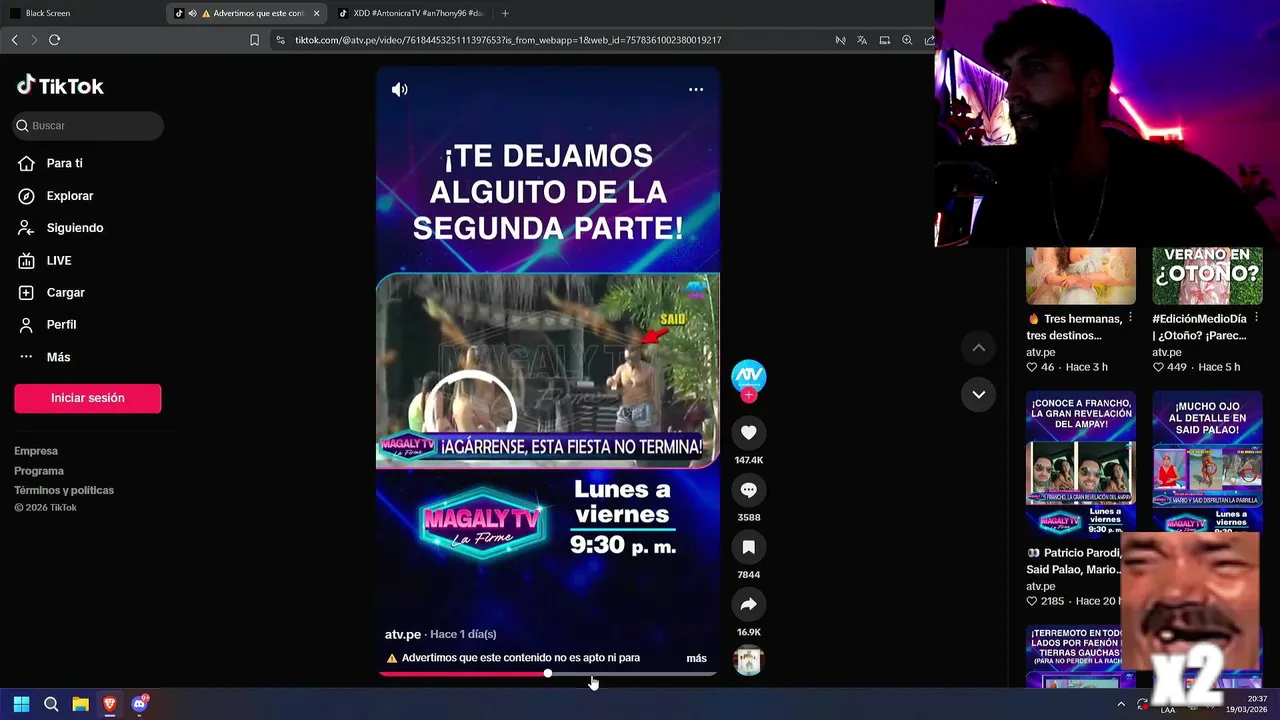The height and width of the screenshot is (720, 1280).
Task: Open the Tres hermanas, tres destinos video
Action: coord(1081,276)
